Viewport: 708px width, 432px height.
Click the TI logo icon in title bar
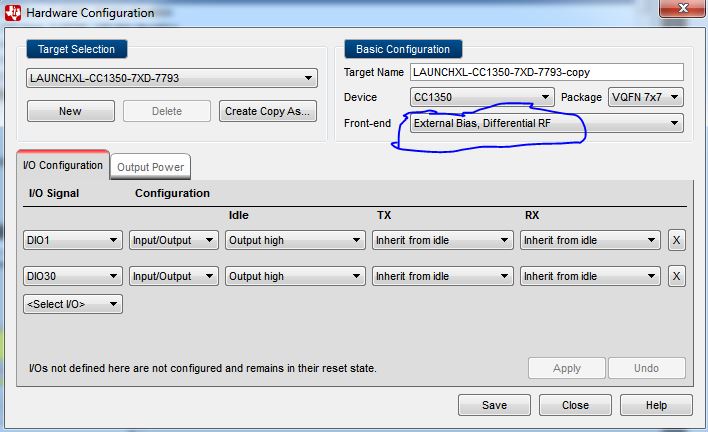(13, 13)
